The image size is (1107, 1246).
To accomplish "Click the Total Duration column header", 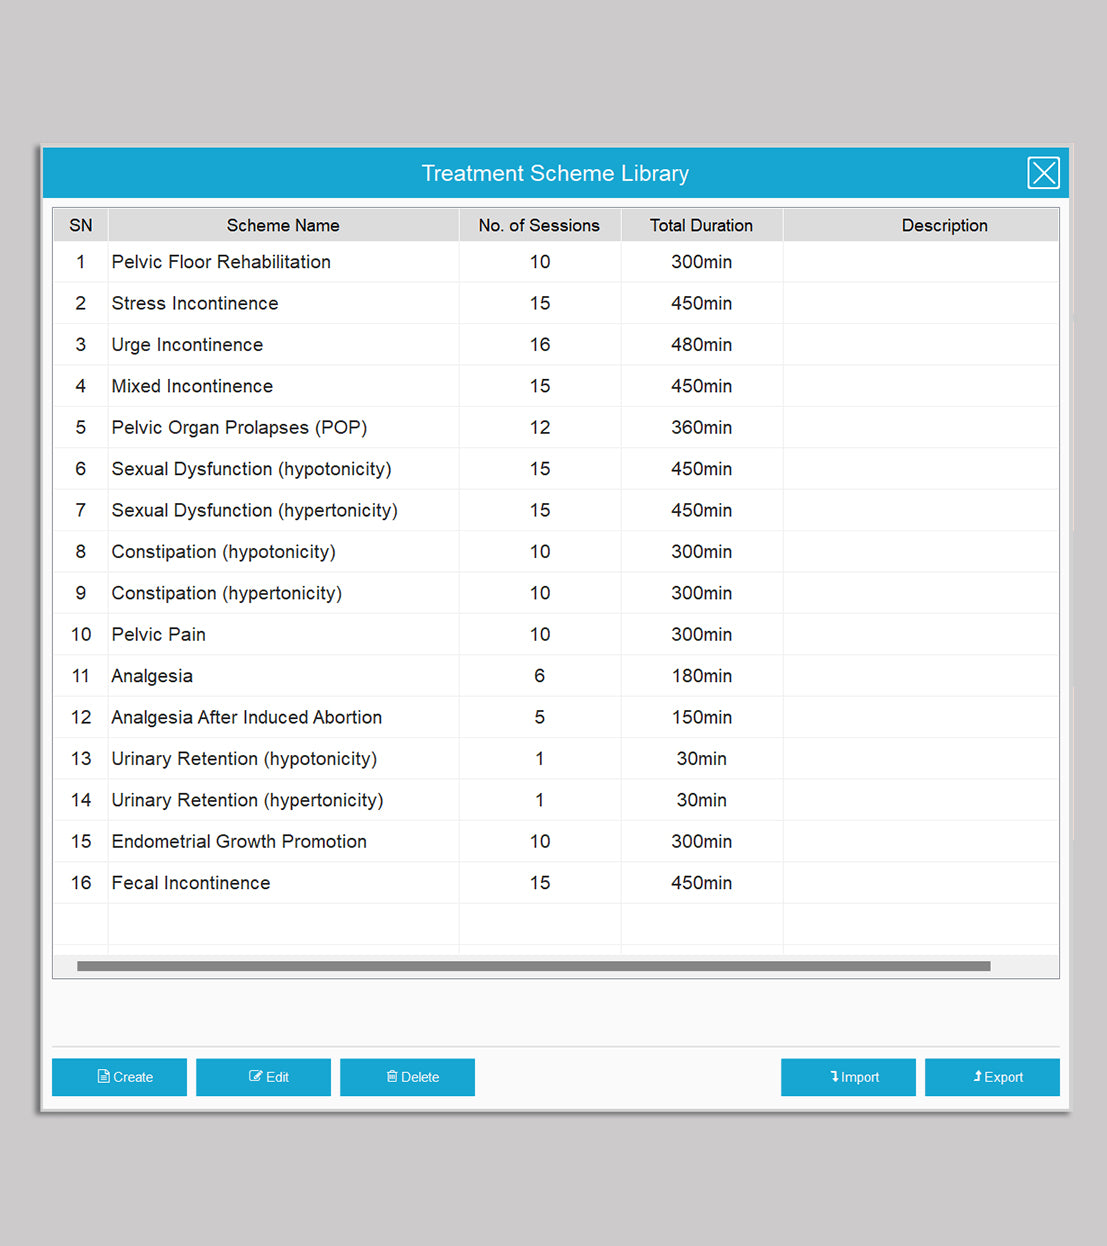I will coord(701,226).
